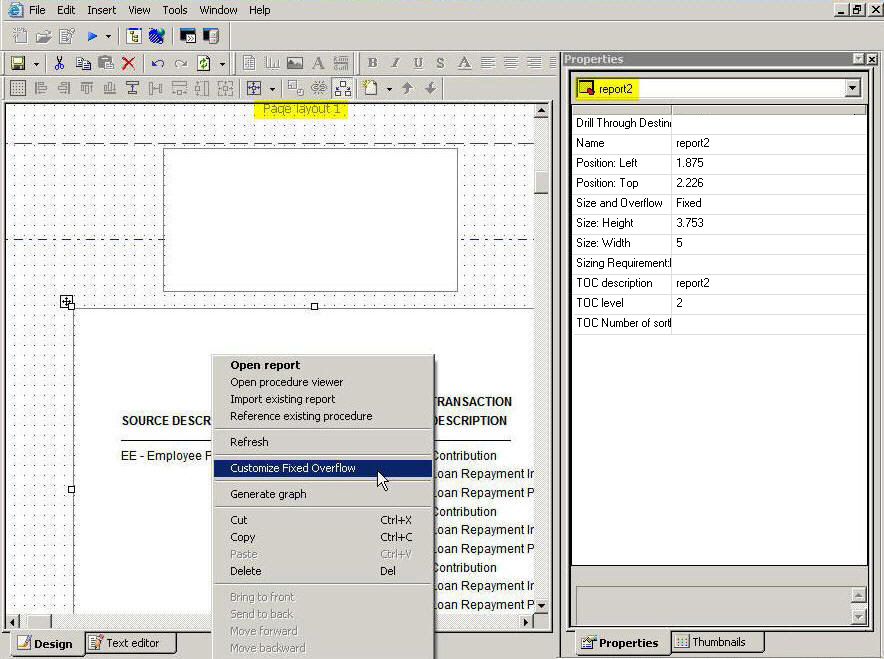The image size is (884, 659).
Task: Toggle Italic formatting button
Action: [x=395, y=63]
